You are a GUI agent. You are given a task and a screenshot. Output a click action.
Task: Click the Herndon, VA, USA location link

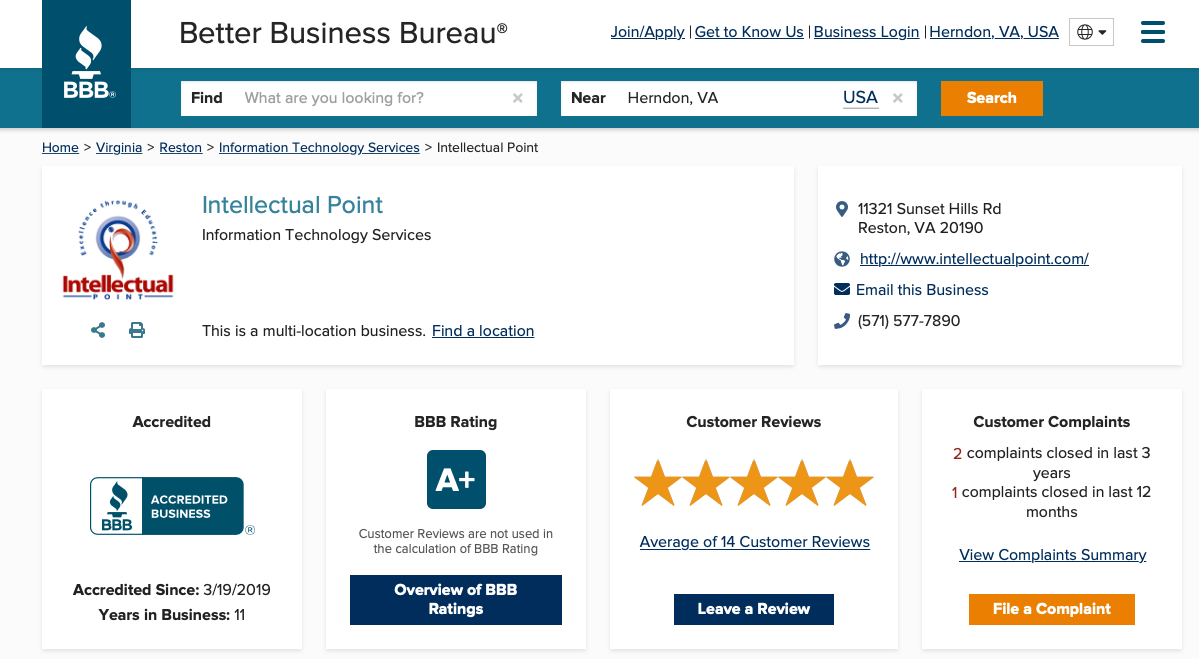994,32
